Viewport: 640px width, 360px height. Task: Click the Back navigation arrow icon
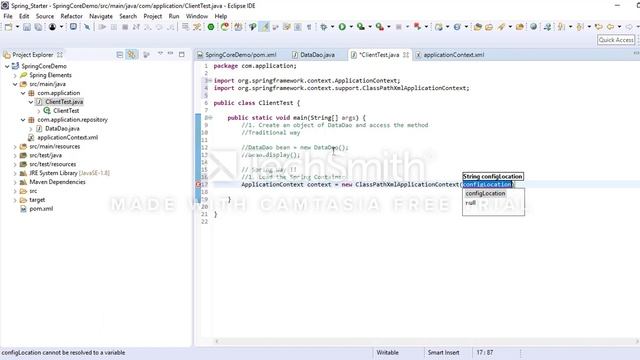[611, 27]
